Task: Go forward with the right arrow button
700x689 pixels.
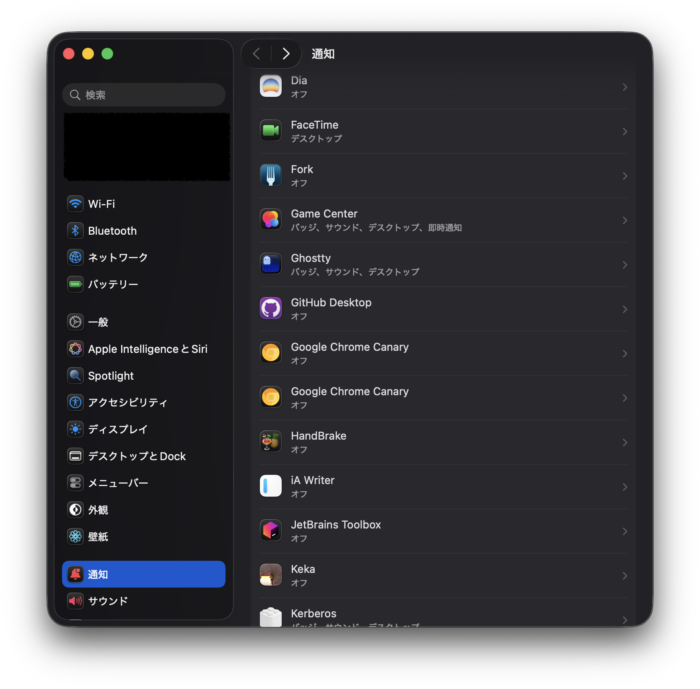Action: [x=286, y=54]
